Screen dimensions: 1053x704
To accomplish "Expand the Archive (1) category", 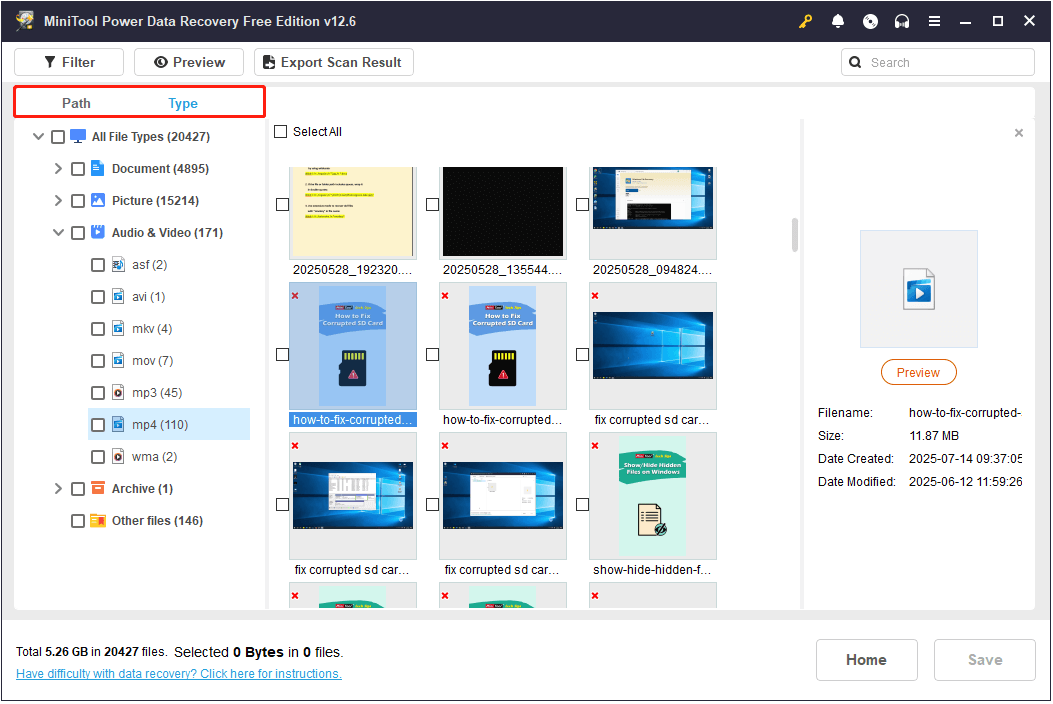I will click(x=58, y=488).
